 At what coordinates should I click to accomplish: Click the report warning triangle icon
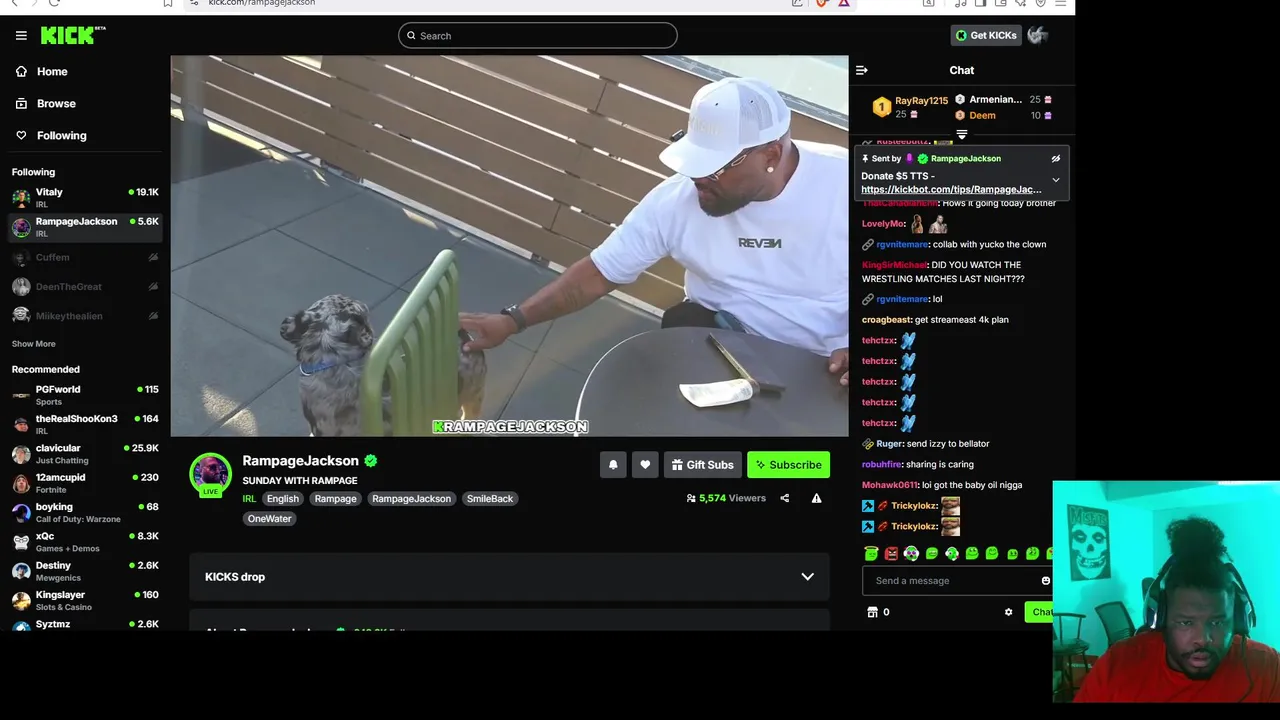click(x=816, y=498)
